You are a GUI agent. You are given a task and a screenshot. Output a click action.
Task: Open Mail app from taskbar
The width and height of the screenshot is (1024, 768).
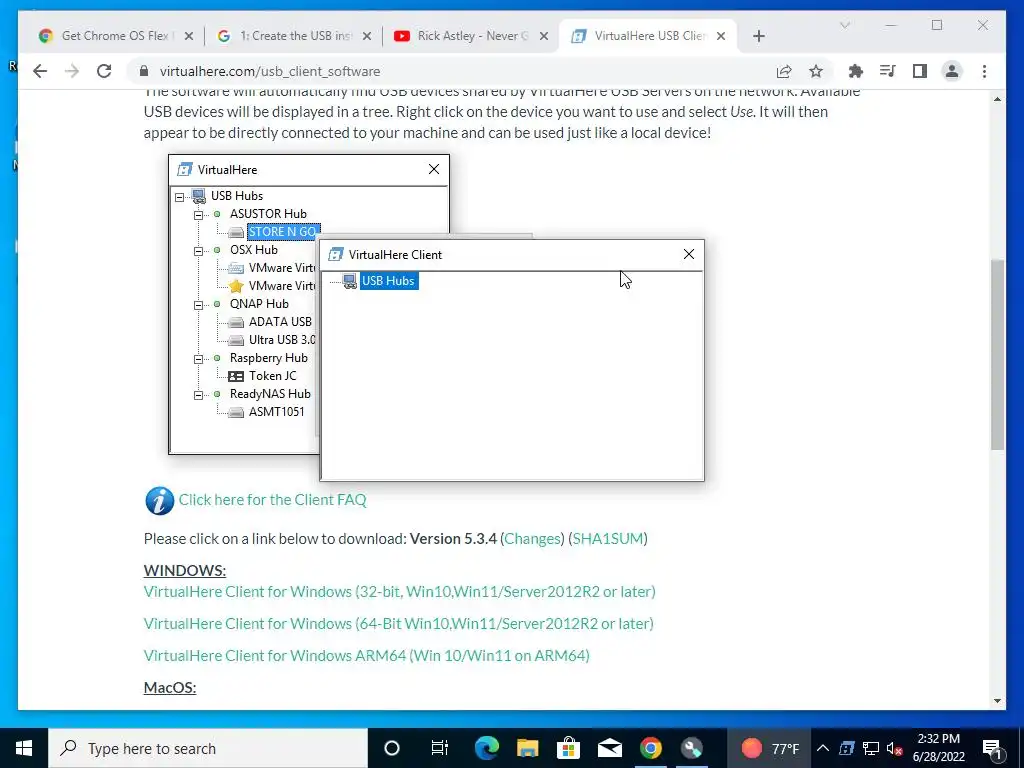[609, 748]
